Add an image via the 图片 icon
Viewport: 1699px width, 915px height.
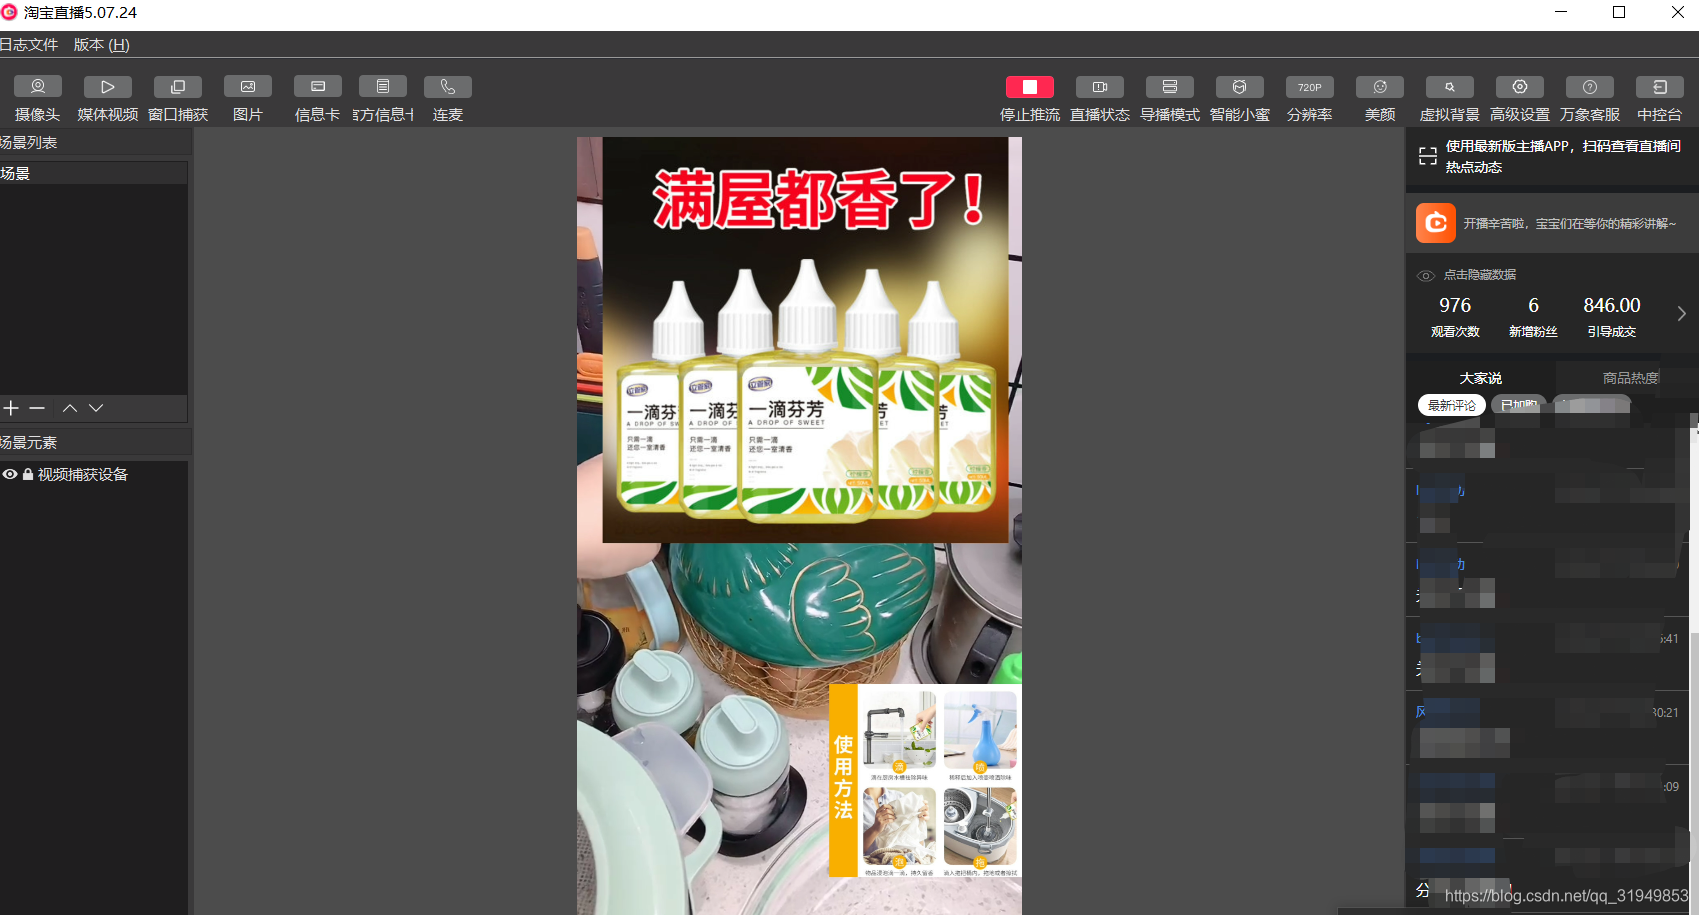248,87
